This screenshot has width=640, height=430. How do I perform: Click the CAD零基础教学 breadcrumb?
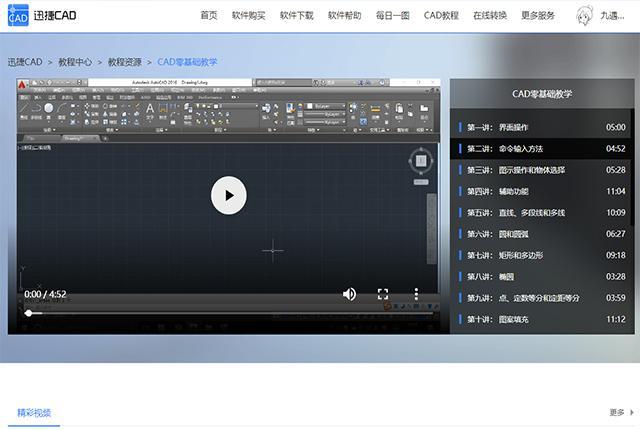click(187, 62)
